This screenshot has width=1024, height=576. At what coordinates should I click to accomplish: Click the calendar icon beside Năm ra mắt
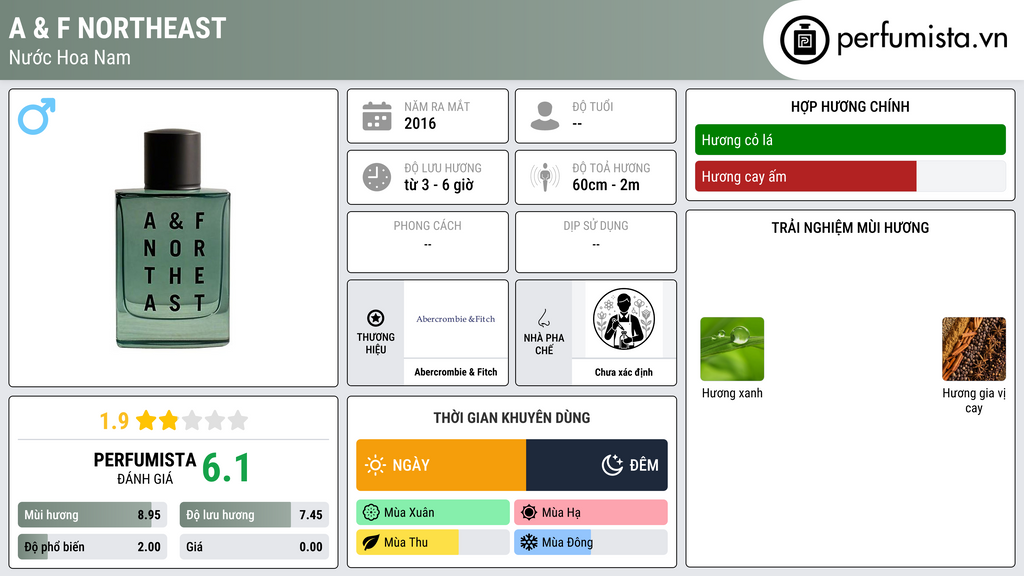click(x=377, y=116)
